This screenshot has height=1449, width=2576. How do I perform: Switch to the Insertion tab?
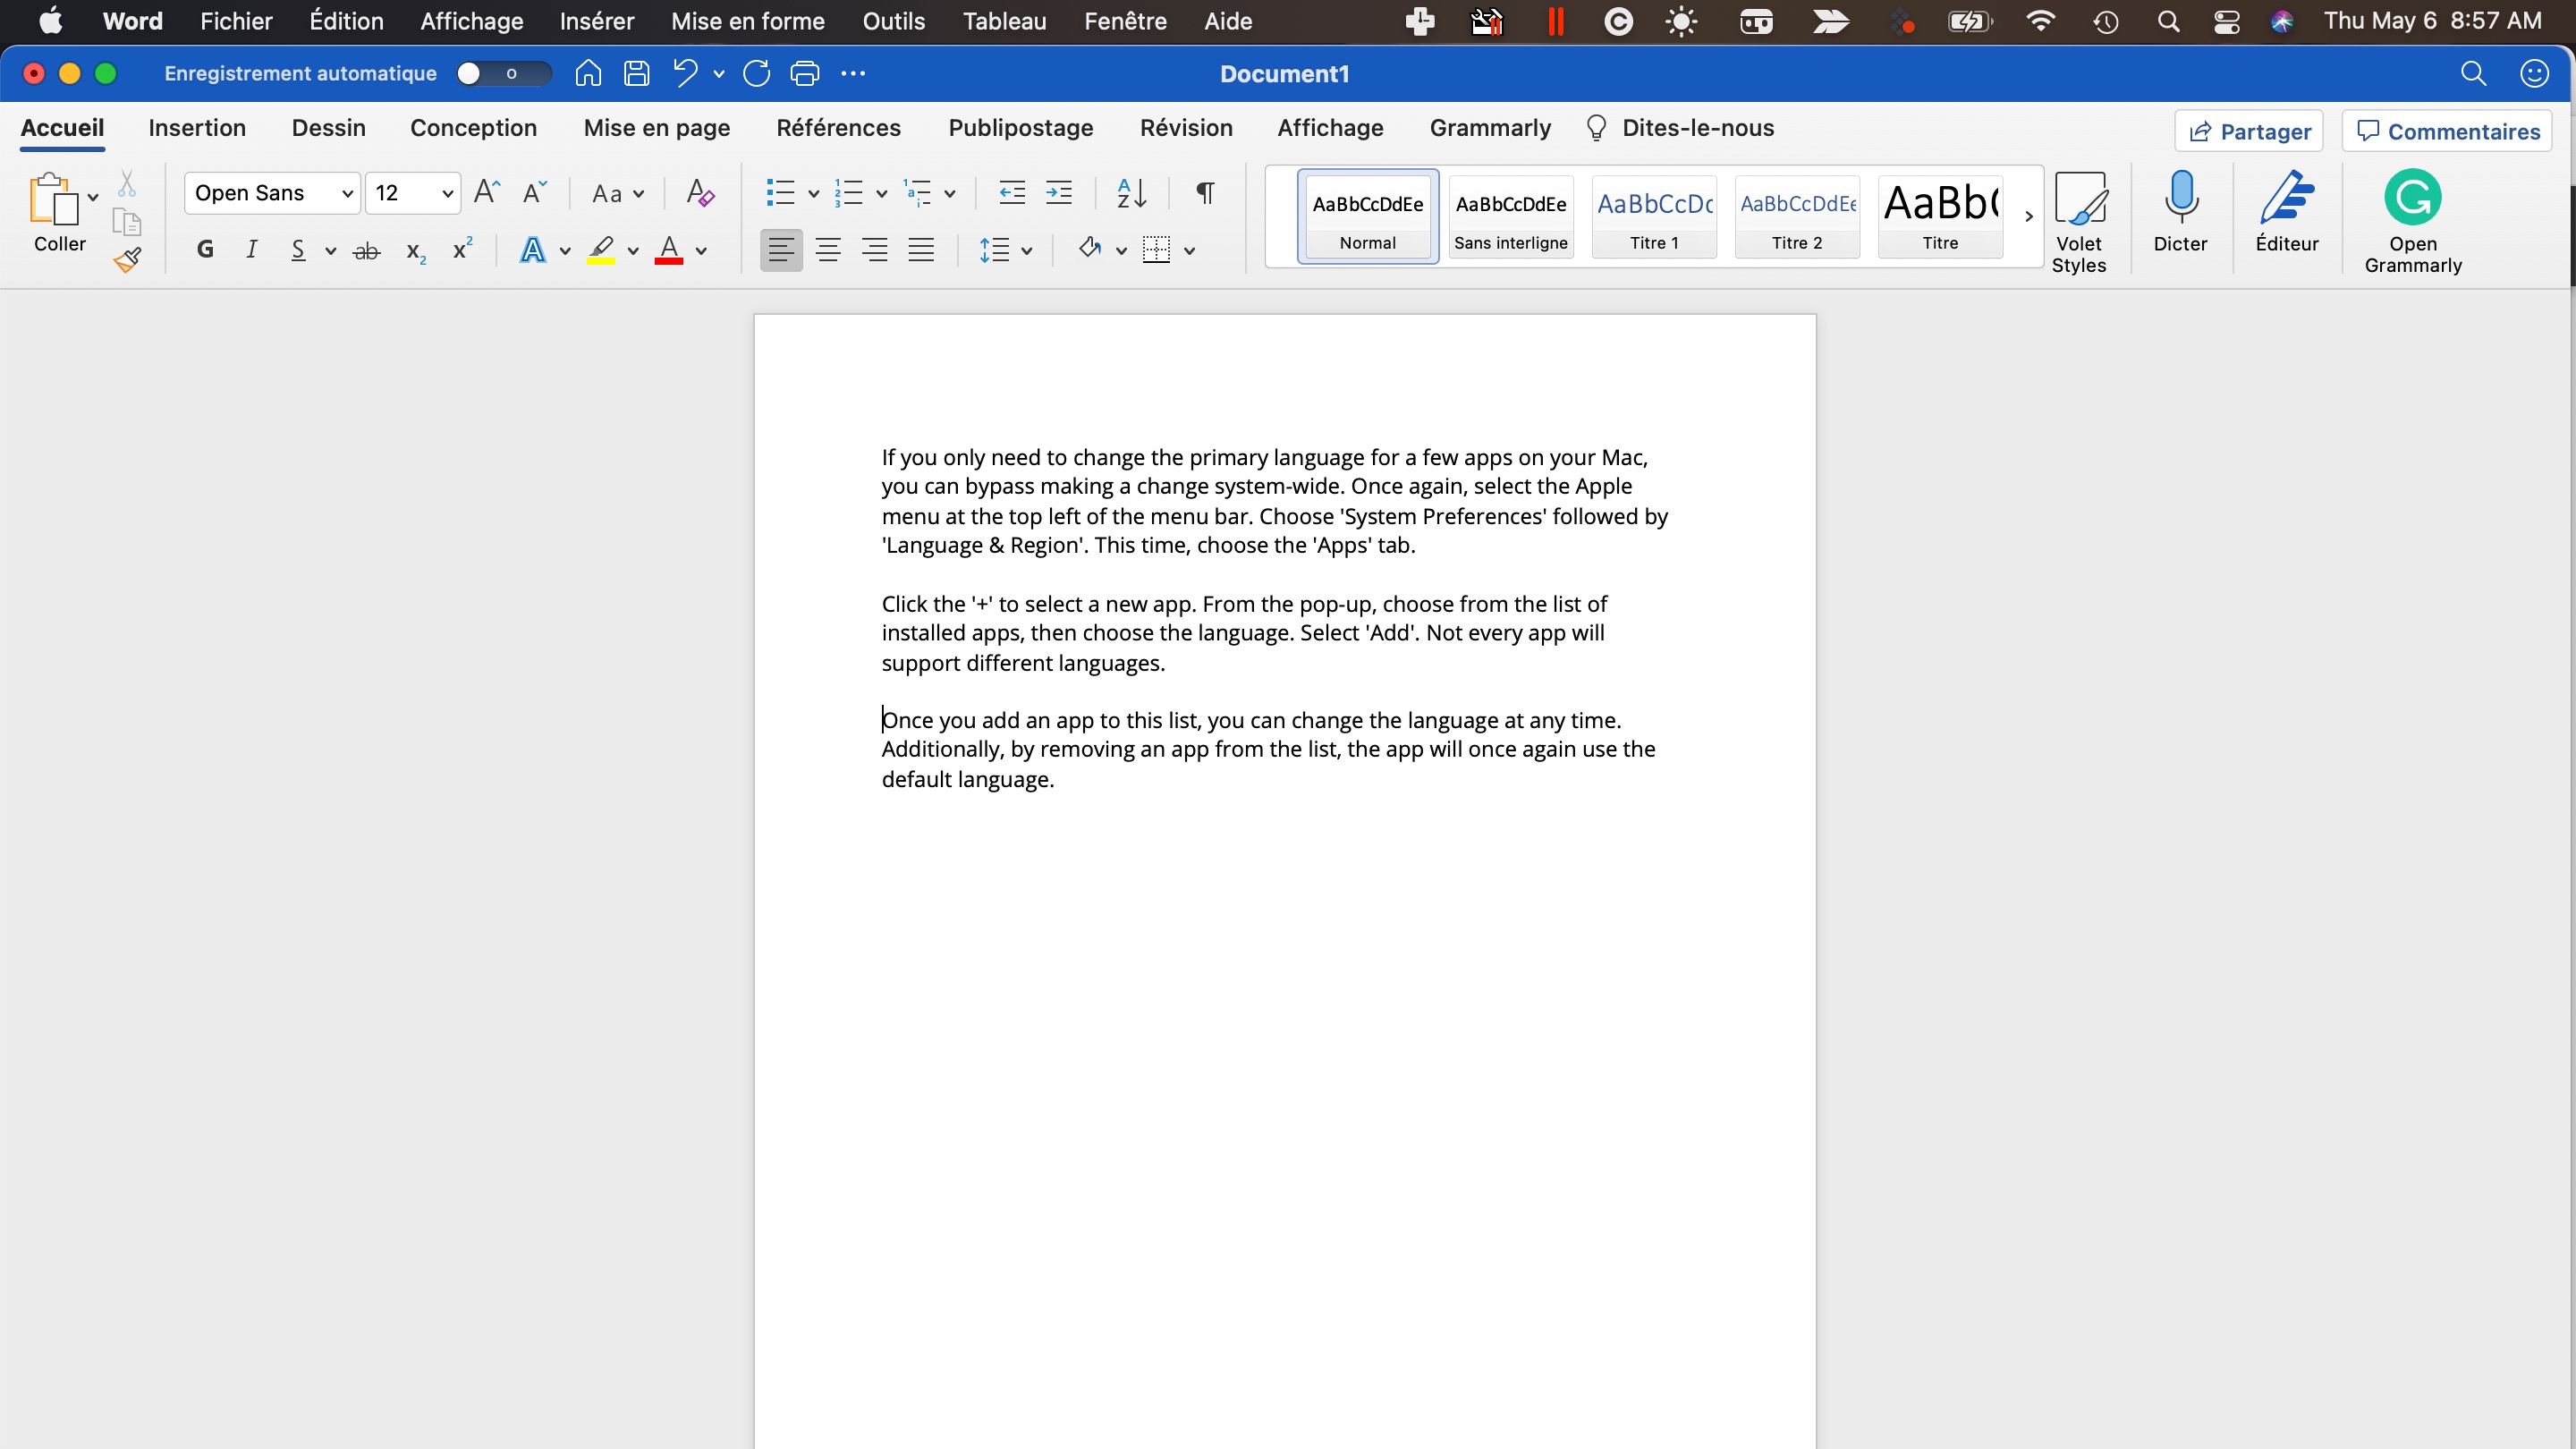(x=197, y=128)
